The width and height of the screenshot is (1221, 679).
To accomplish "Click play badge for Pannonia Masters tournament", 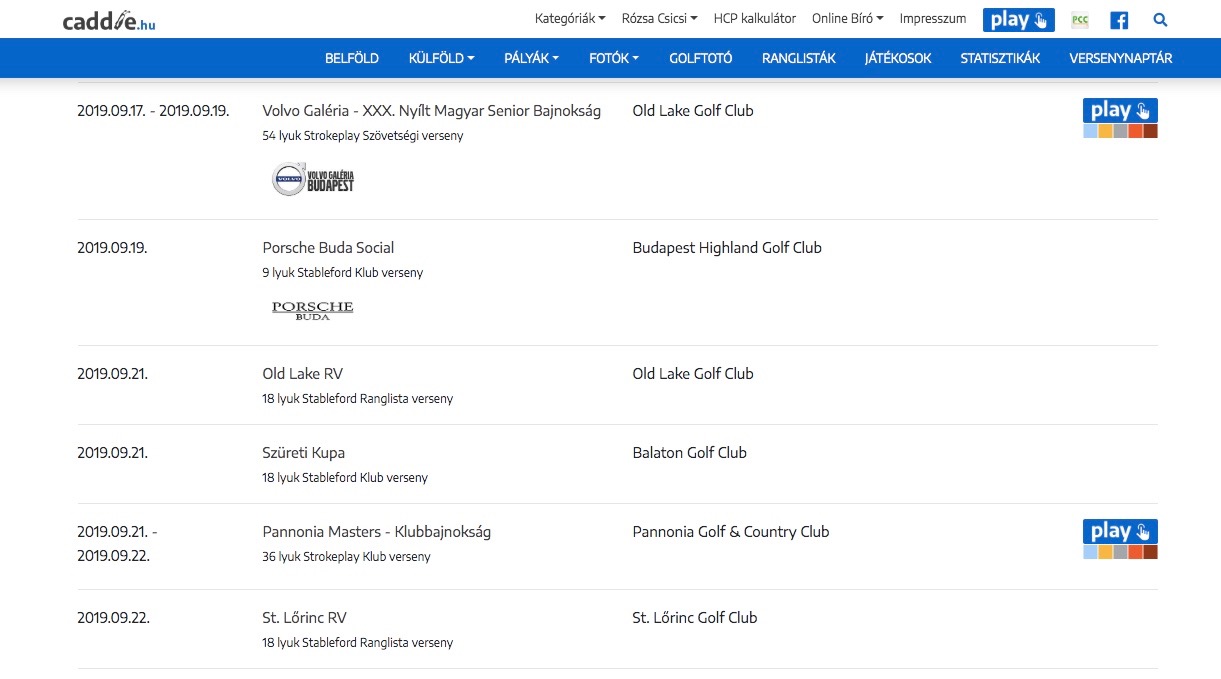I will (x=1120, y=539).
